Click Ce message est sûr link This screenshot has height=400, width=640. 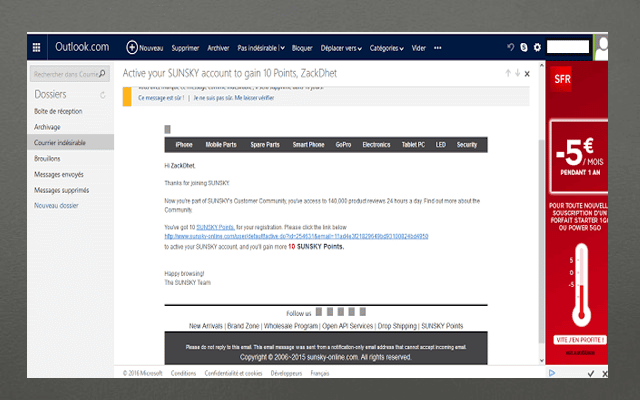pos(161,98)
